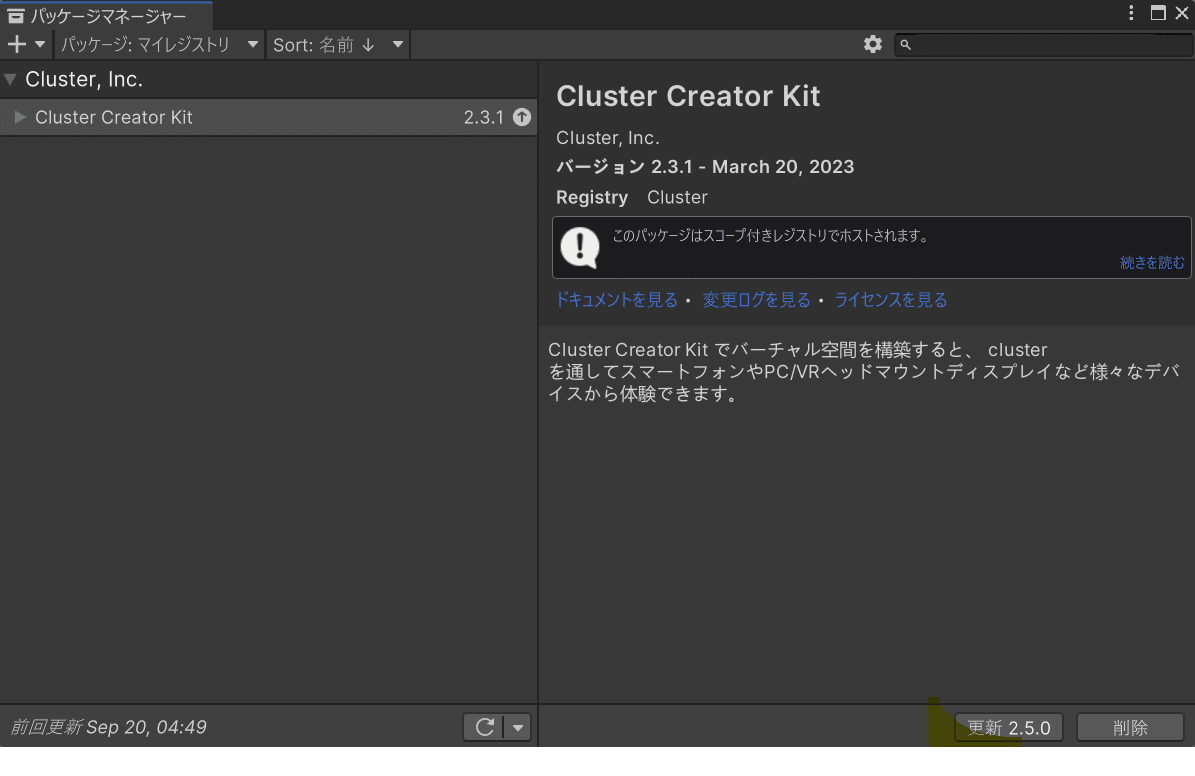The width and height of the screenshot is (1195, 776).
Task: Open the window three-dot options menu
Action: pos(1131,13)
